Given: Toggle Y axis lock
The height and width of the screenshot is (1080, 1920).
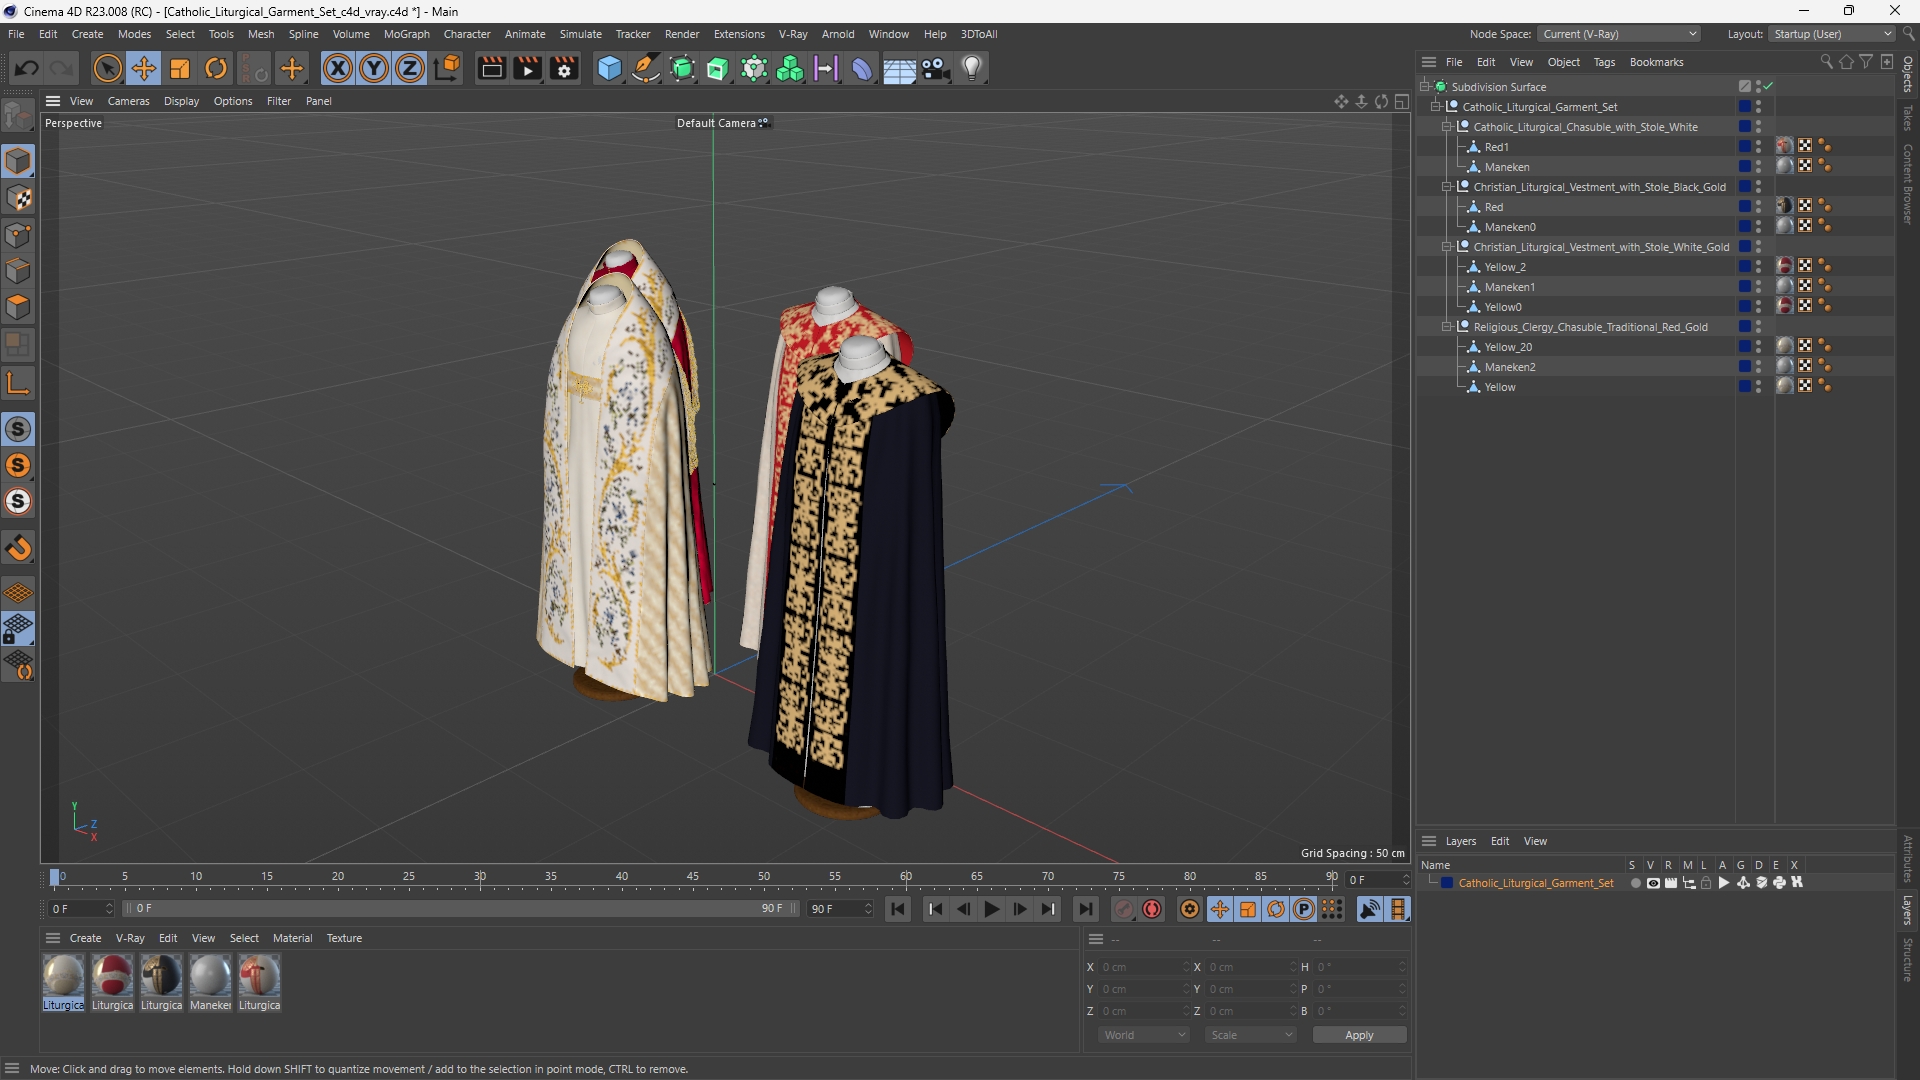Looking at the screenshot, I should 374,68.
